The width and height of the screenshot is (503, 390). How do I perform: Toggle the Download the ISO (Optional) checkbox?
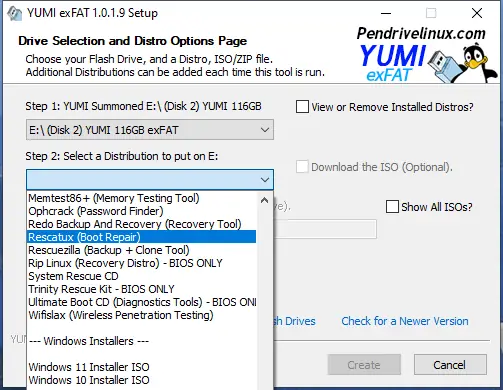(302, 167)
